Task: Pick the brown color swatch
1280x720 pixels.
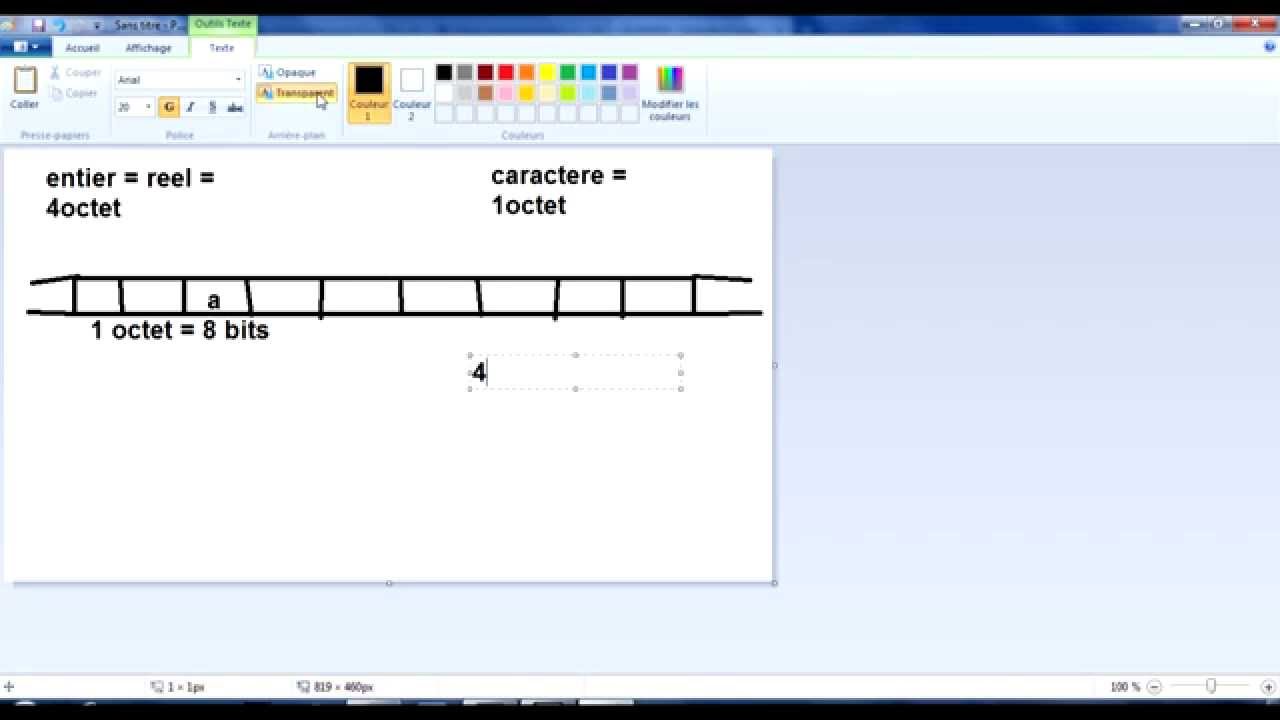Action: pyautogui.click(x=485, y=93)
